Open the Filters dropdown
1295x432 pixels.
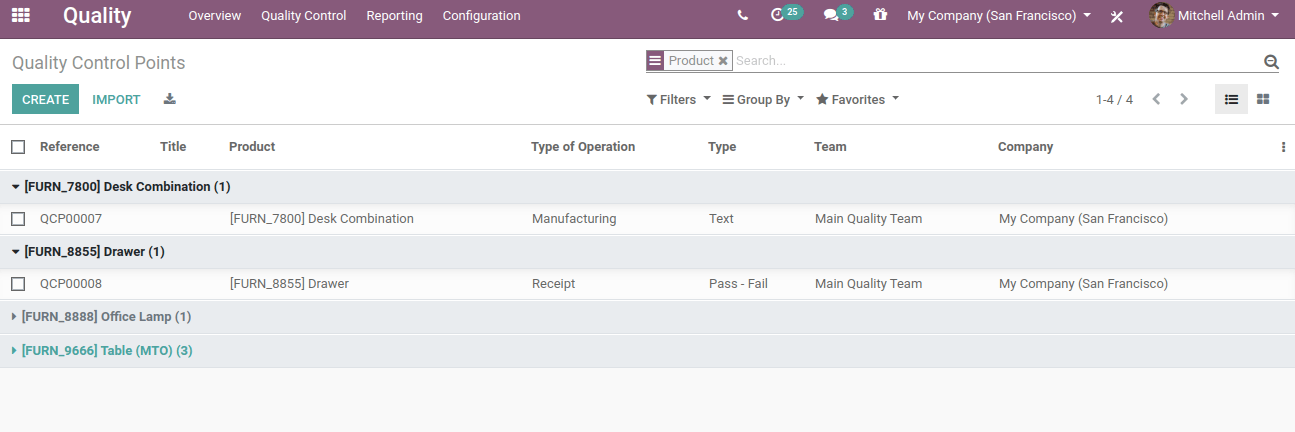pyautogui.click(x=679, y=100)
